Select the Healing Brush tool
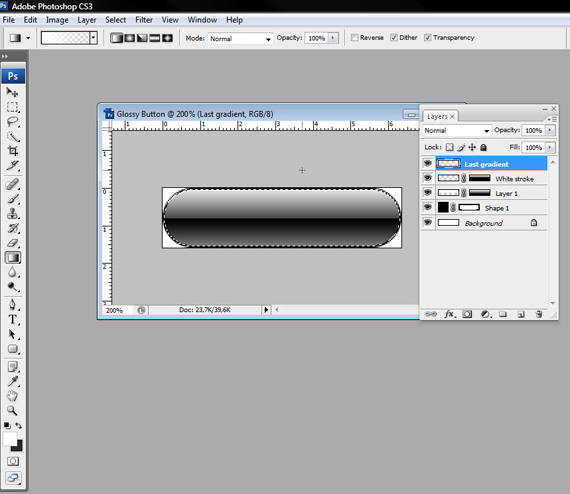Image resolution: width=570 pixels, height=494 pixels. click(12, 184)
